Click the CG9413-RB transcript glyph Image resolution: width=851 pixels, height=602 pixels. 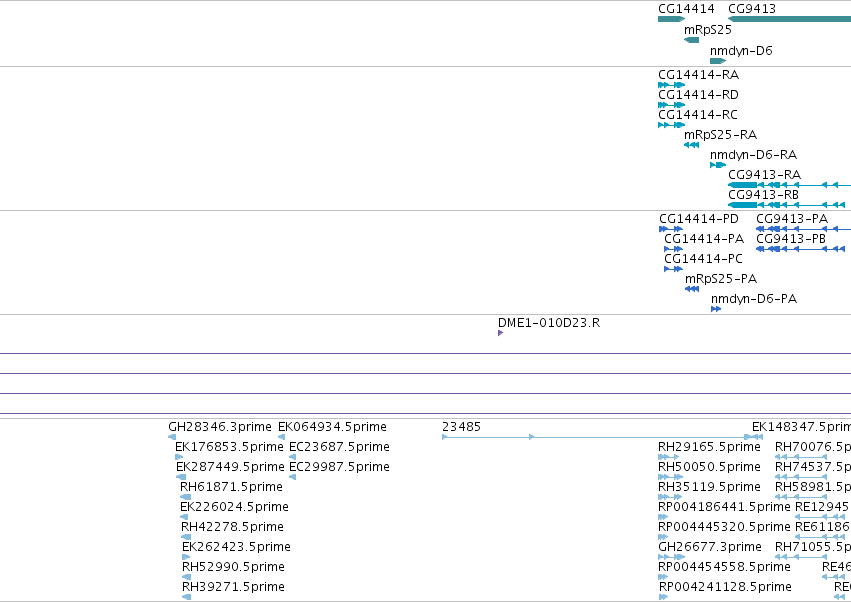[786, 205]
